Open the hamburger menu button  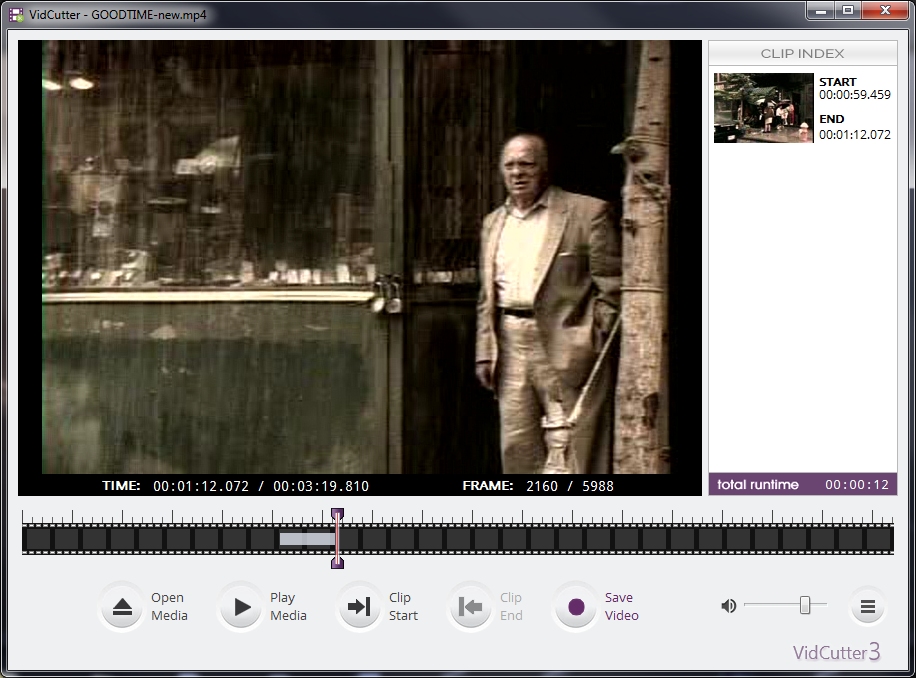pyautogui.click(x=868, y=607)
